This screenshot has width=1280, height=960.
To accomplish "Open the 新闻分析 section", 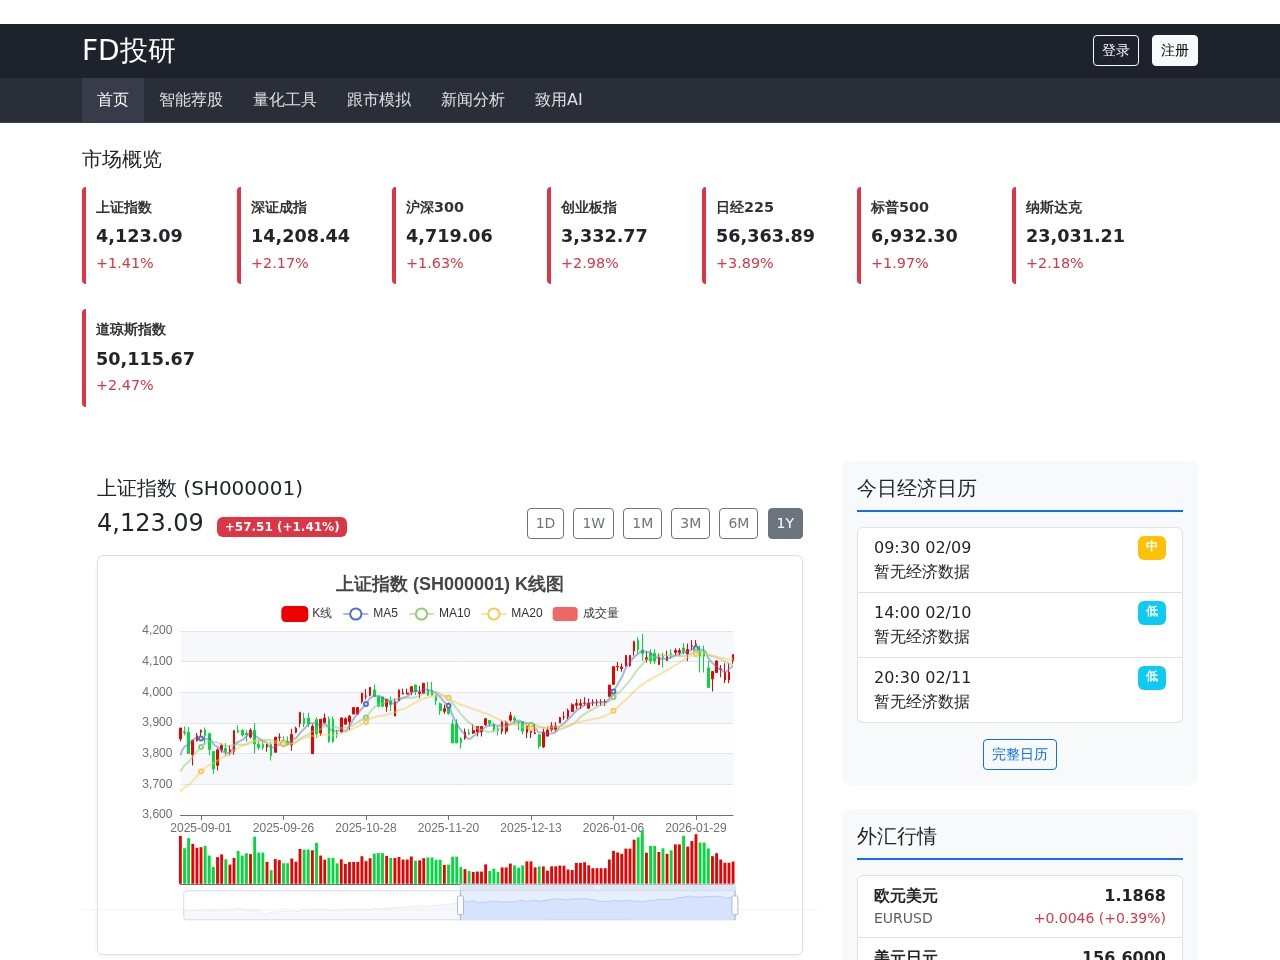I will coord(473,100).
